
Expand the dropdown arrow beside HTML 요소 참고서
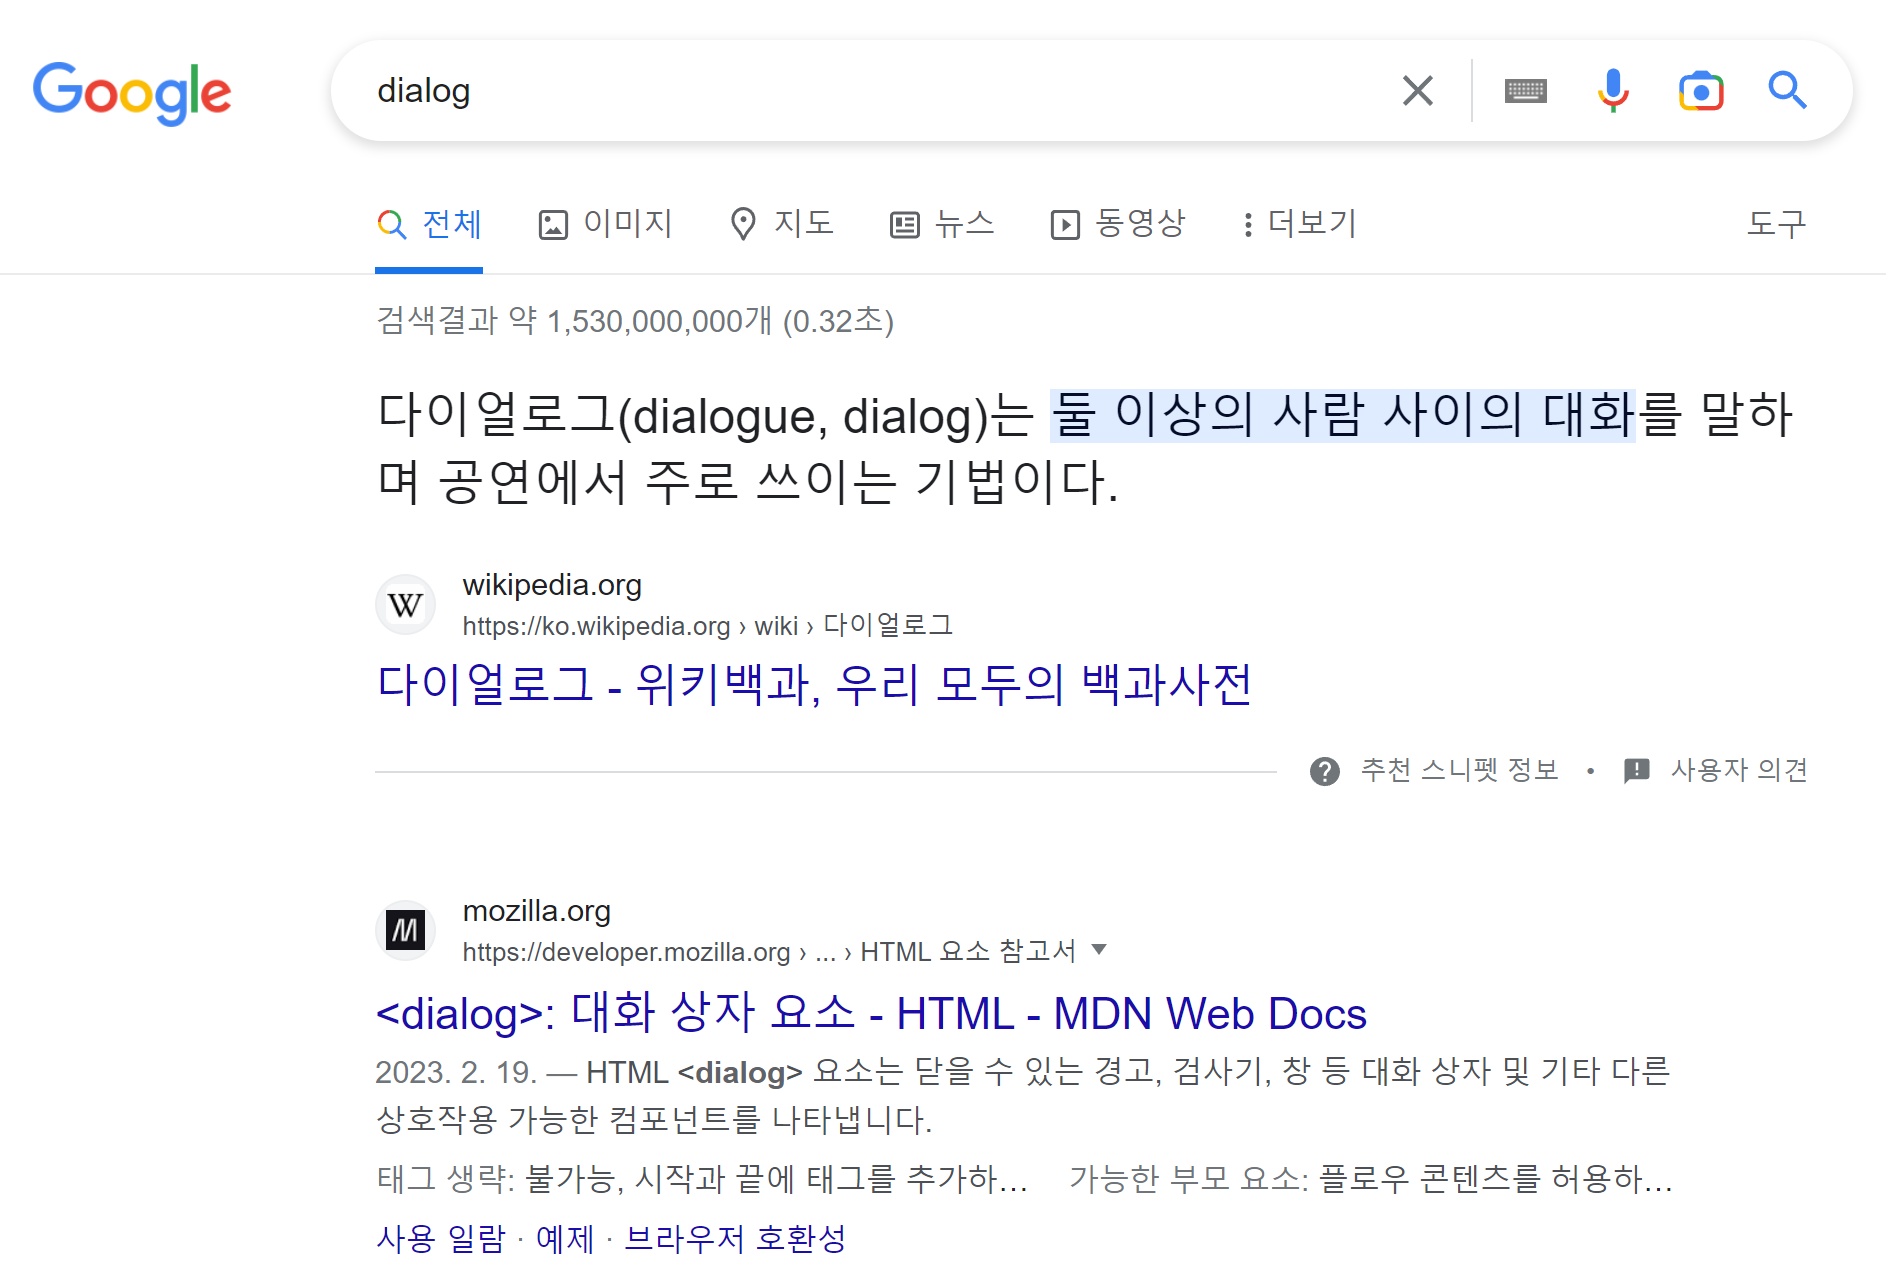click(x=1099, y=949)
